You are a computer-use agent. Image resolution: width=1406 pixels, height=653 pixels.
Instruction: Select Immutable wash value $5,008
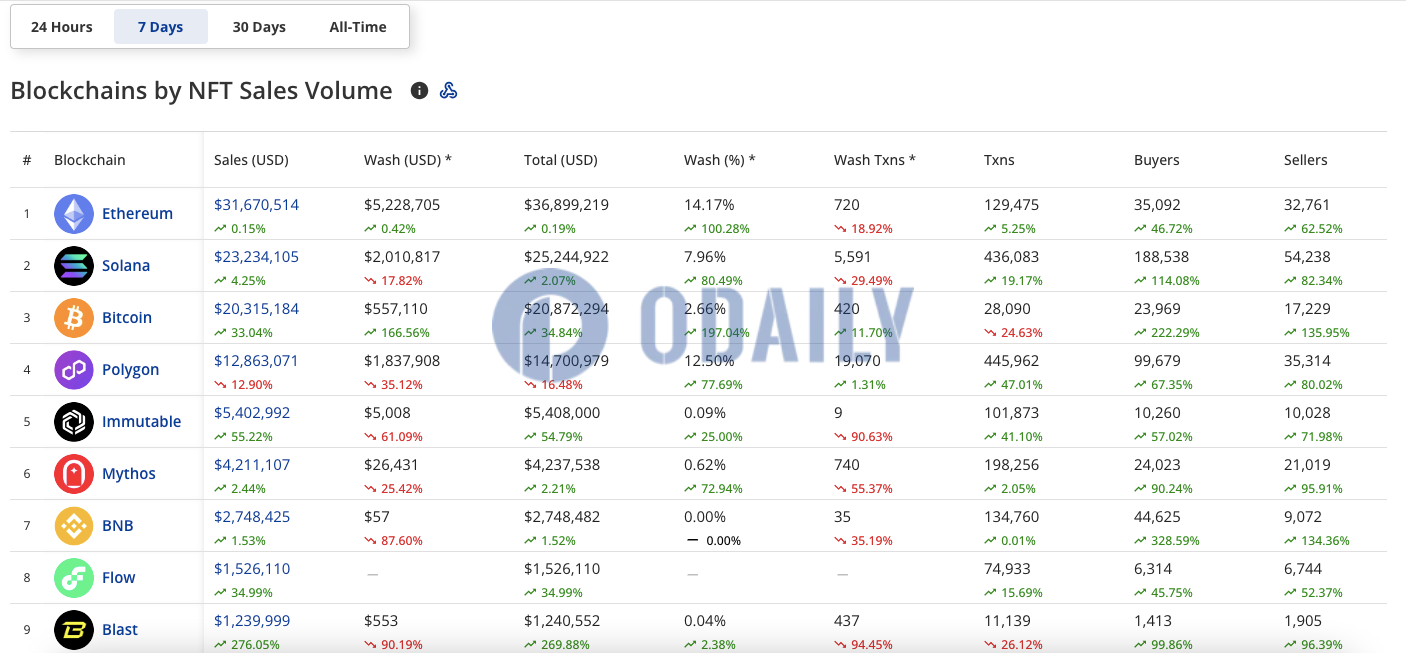pyautogui.click(x=387, y=413)
